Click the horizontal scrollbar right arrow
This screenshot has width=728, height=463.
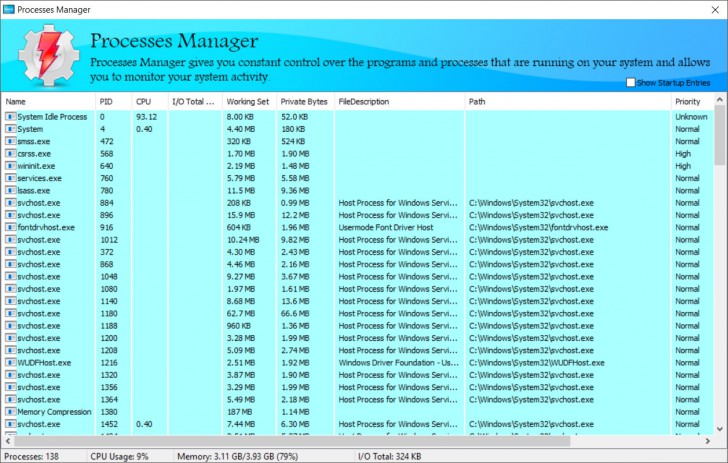coord(708,441)
